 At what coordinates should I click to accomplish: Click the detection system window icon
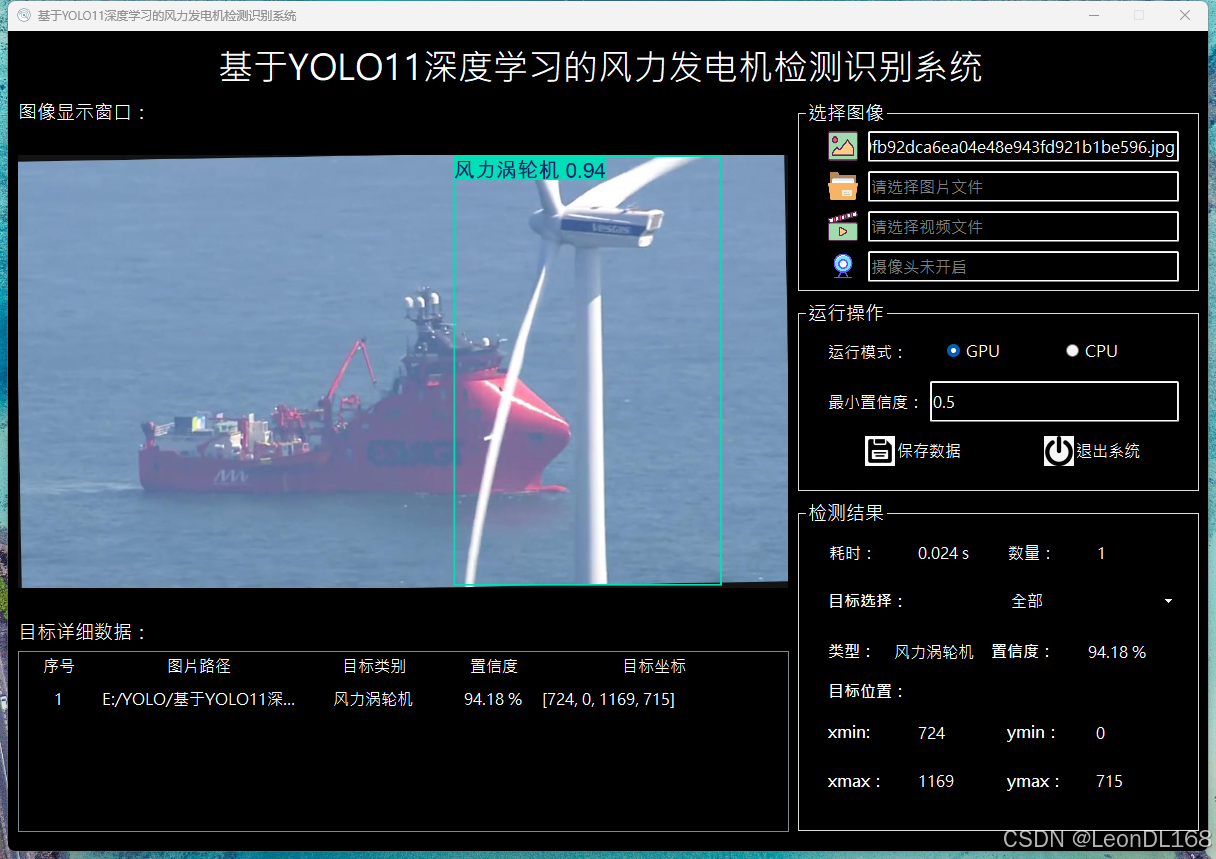click(22, 15)
